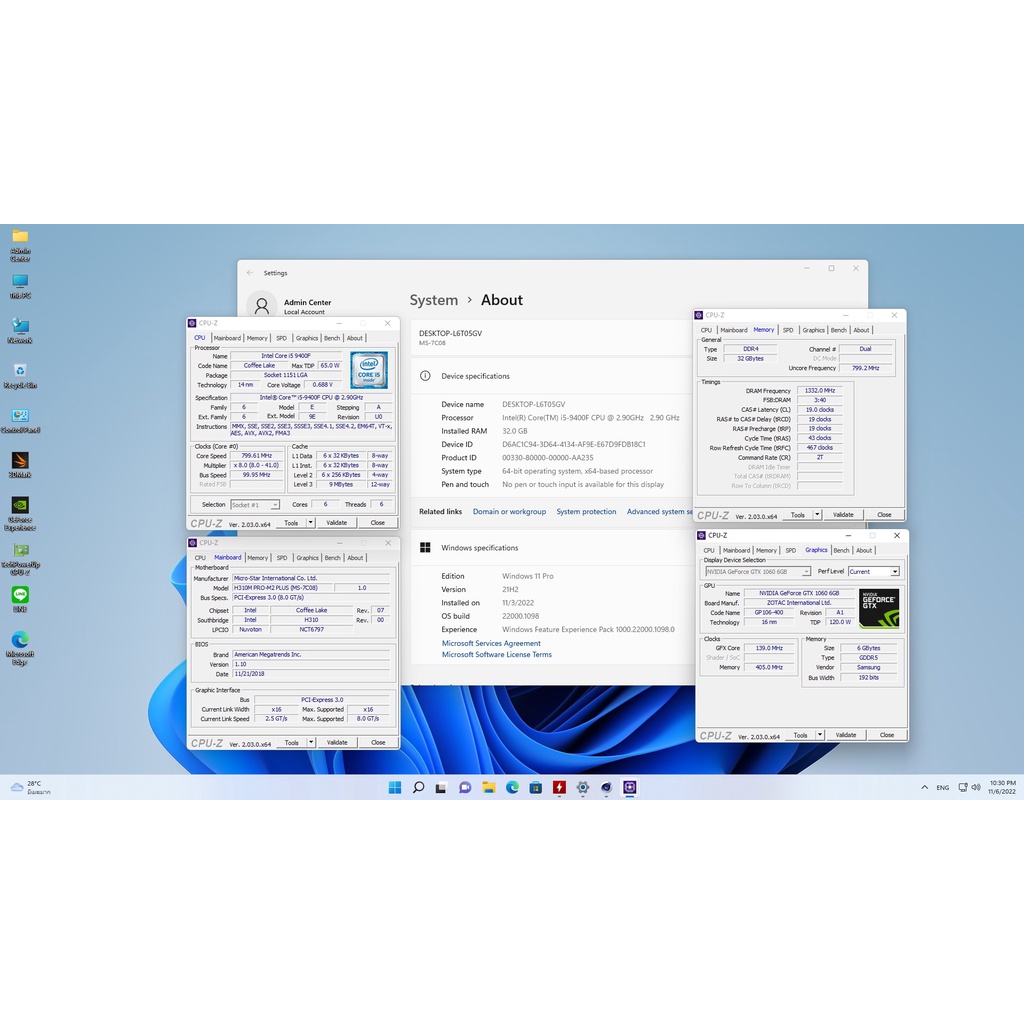Click the Settings back arrow
The image size is (1024, 1024).
point(250,272)
